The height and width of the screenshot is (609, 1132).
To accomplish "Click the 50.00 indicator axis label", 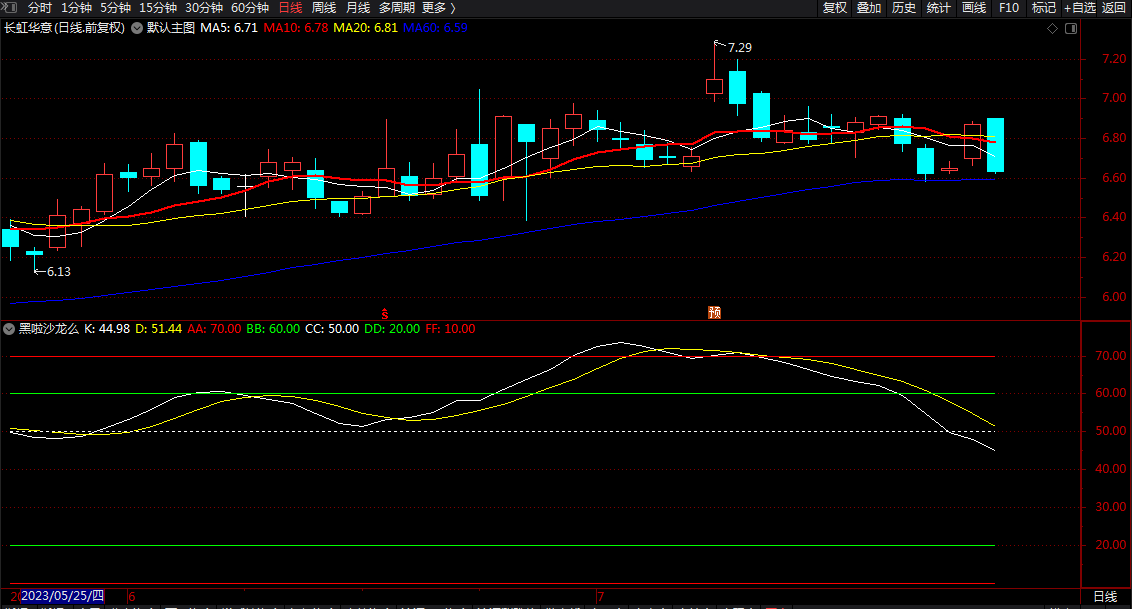I will [1110, 431].
